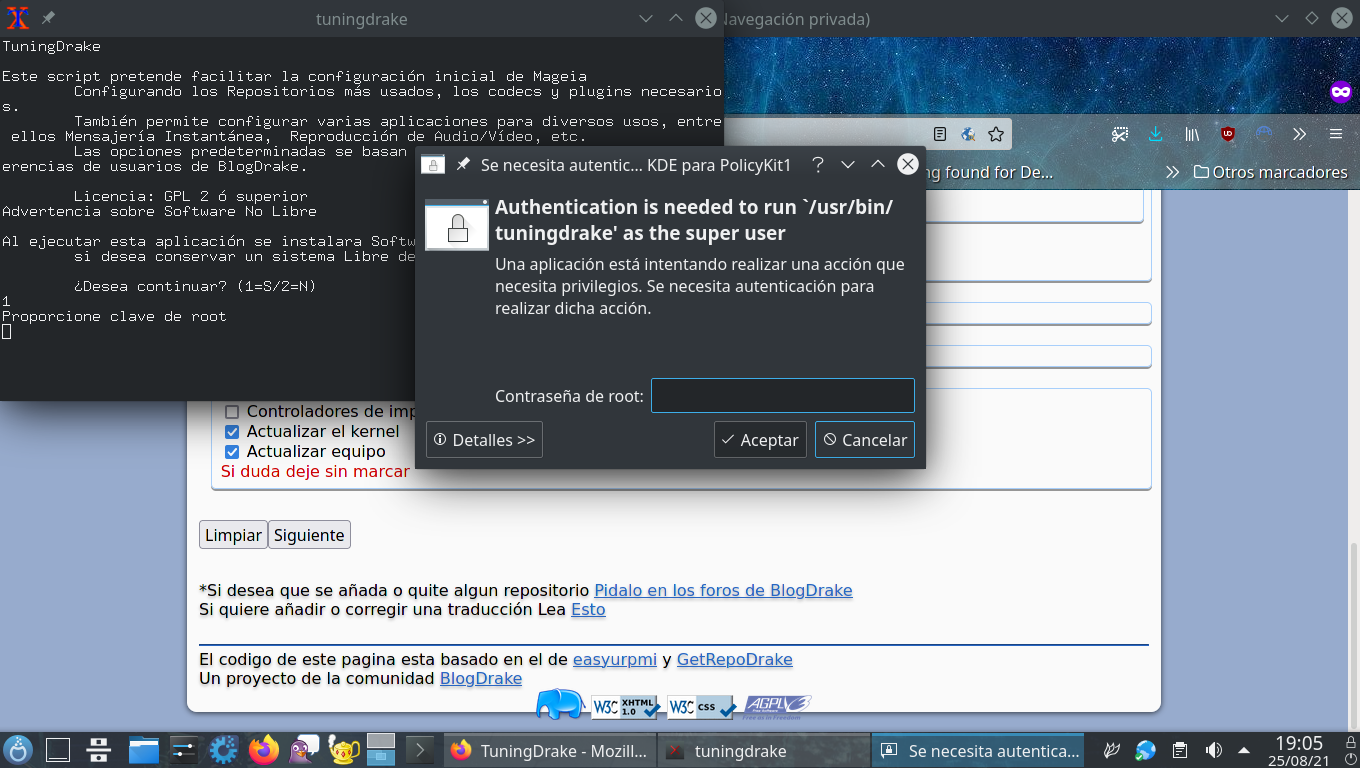This screenshot has width=1360, height=768.
Task: Click the globe translate icon in address bar
Action: coord(968,134)
